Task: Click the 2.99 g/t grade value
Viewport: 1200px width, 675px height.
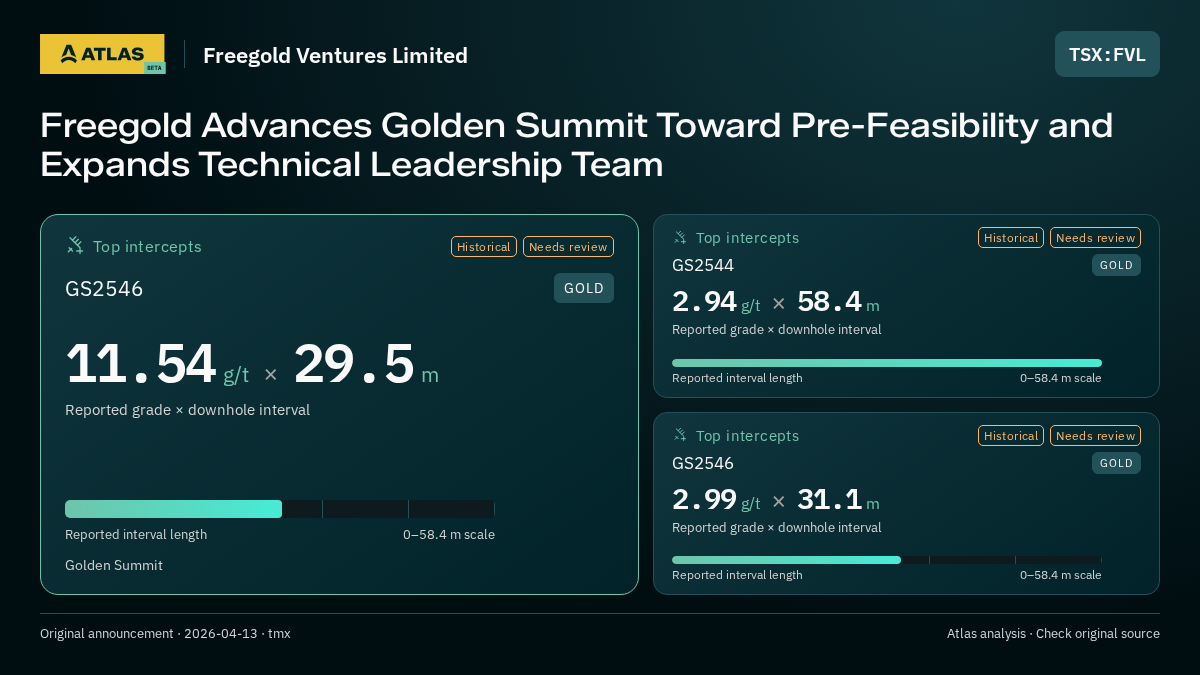Action: click(x=716, y=500)
